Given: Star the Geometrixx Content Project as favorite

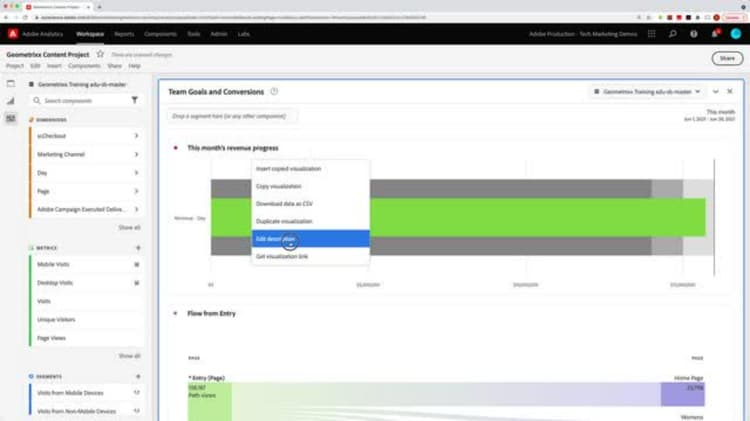Looking at the screenshot, I should click(100, 54).
